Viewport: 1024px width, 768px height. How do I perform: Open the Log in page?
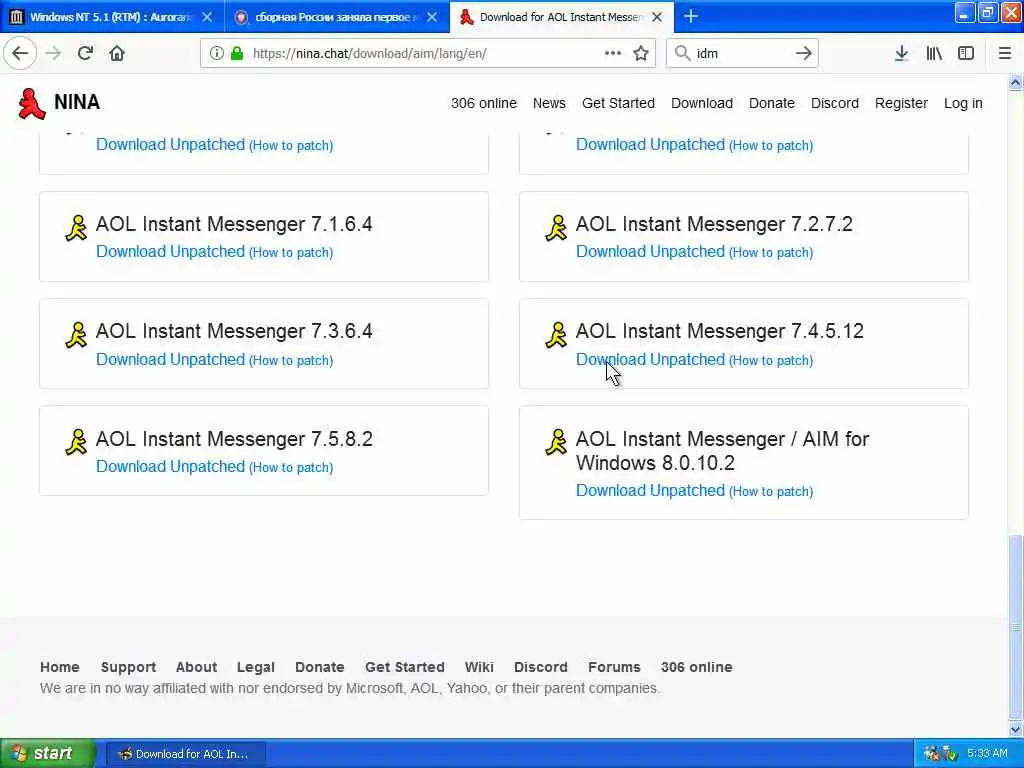coord(963,103)
